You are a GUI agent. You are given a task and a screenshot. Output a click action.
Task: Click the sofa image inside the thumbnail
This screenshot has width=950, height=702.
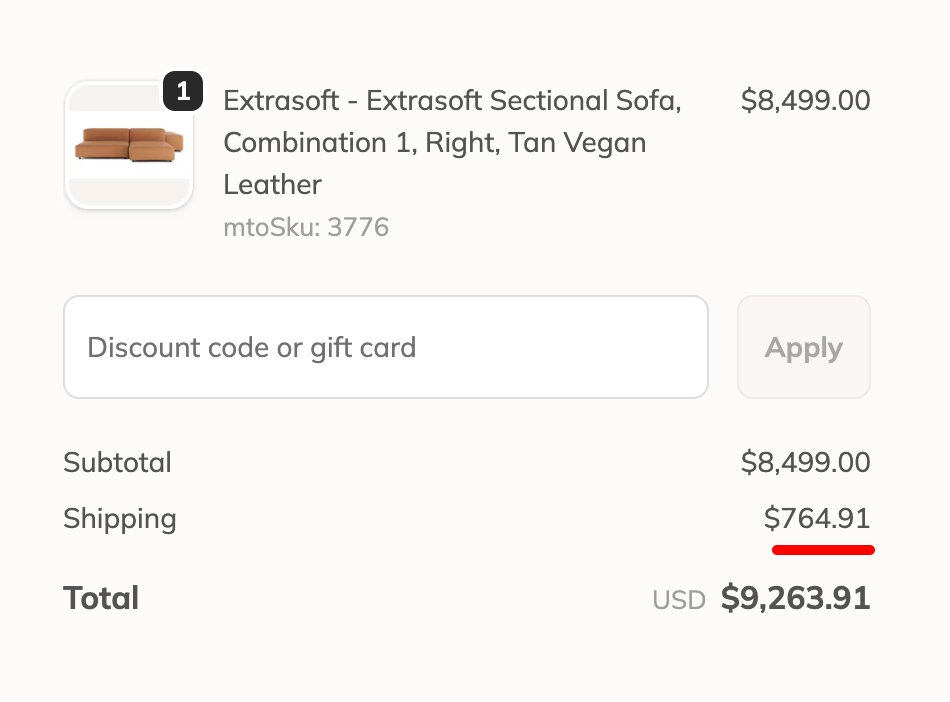[128, 146]
